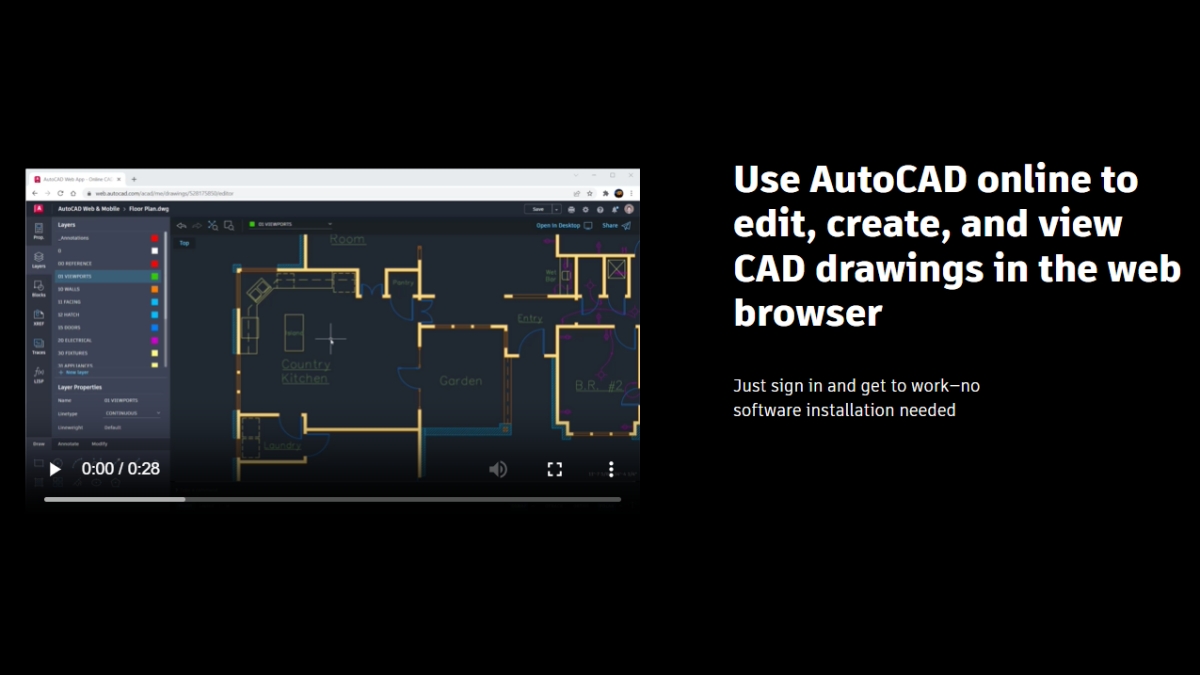Image resolution: width=1200 pixels, height=675 pixels.
Task: Click Open in Desktop
Action: [564, 226]
